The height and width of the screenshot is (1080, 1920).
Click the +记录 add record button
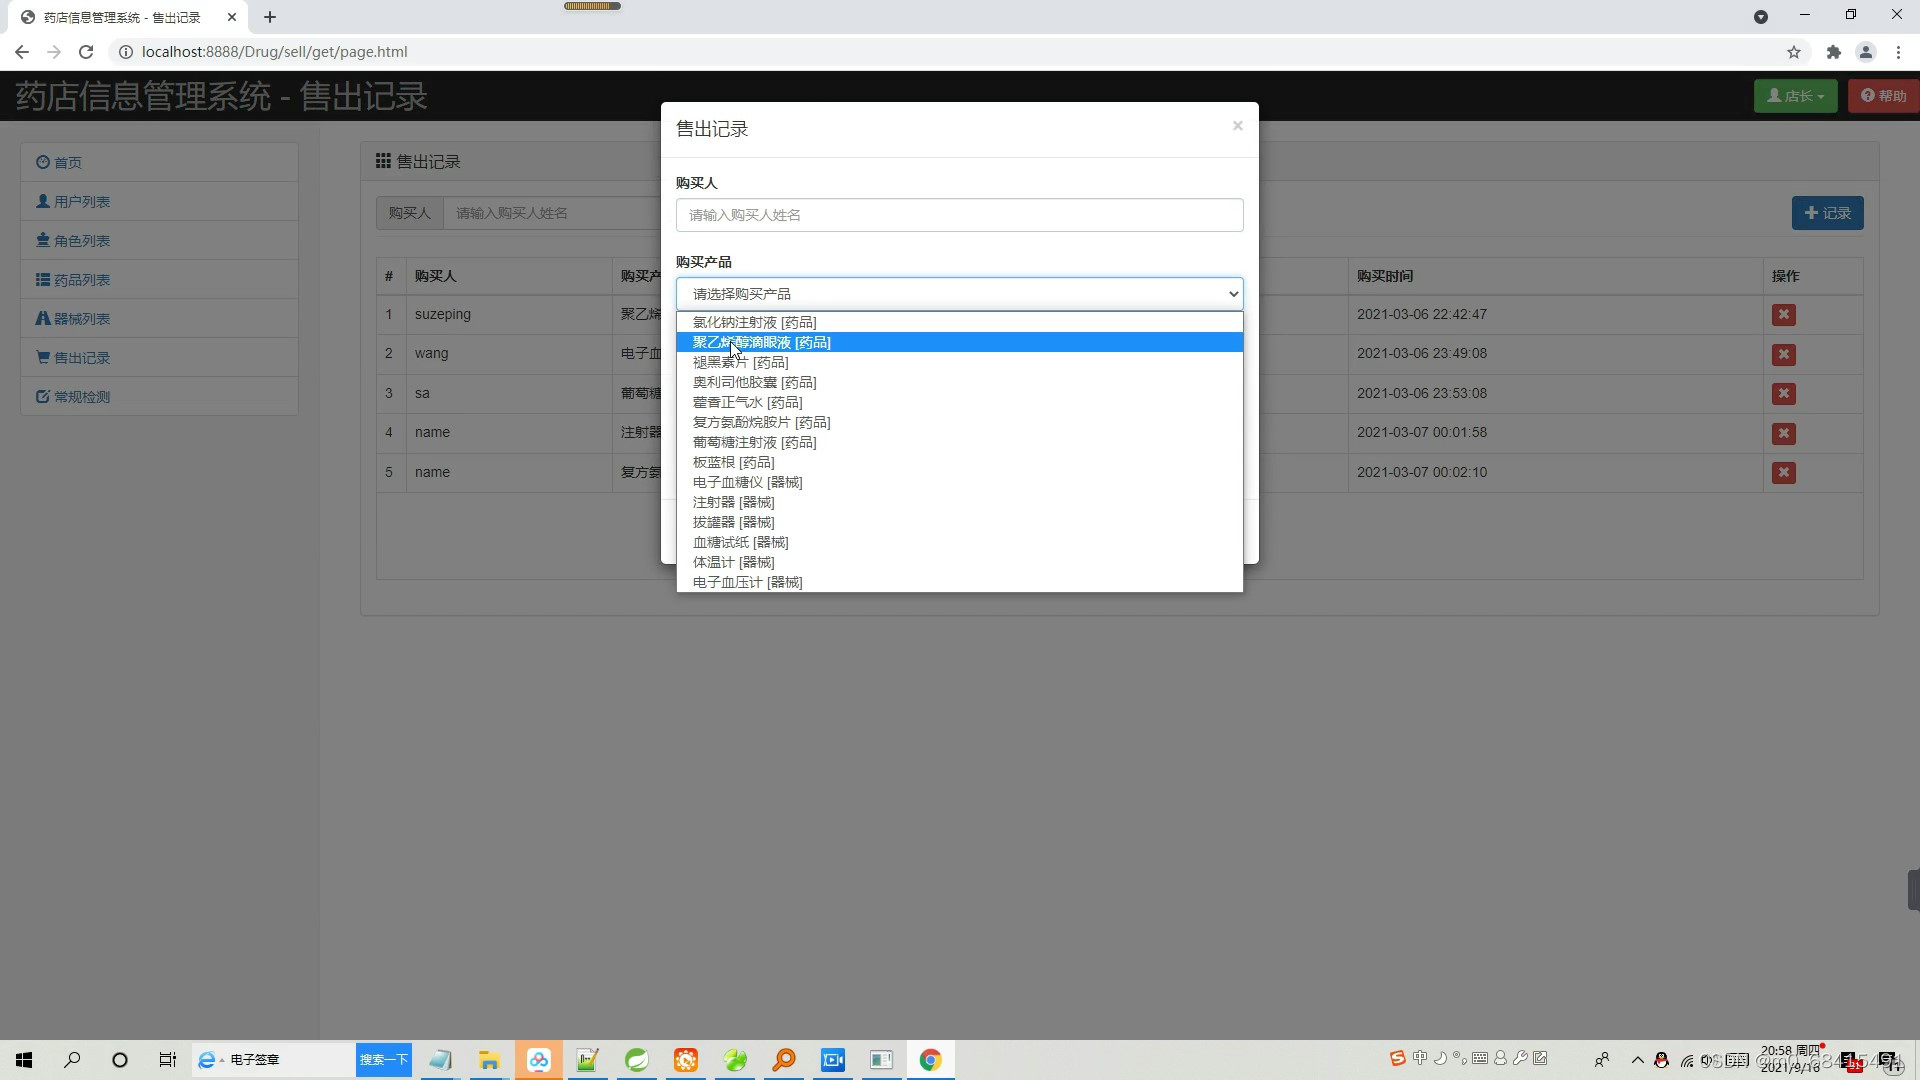click(x=1827, y=212)
